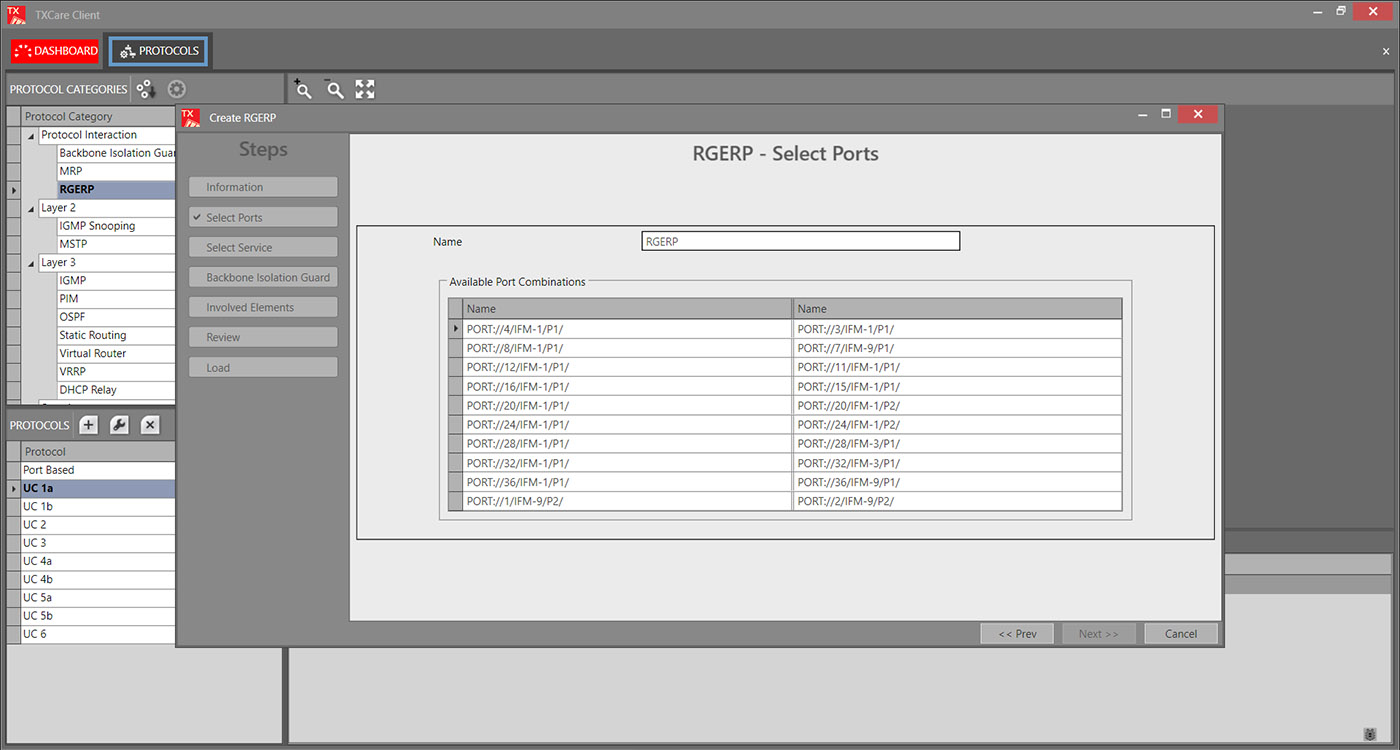The image size is (1400, 750).
Task: Select VRRP under Layer 3
Action: [x=117, y=371]
